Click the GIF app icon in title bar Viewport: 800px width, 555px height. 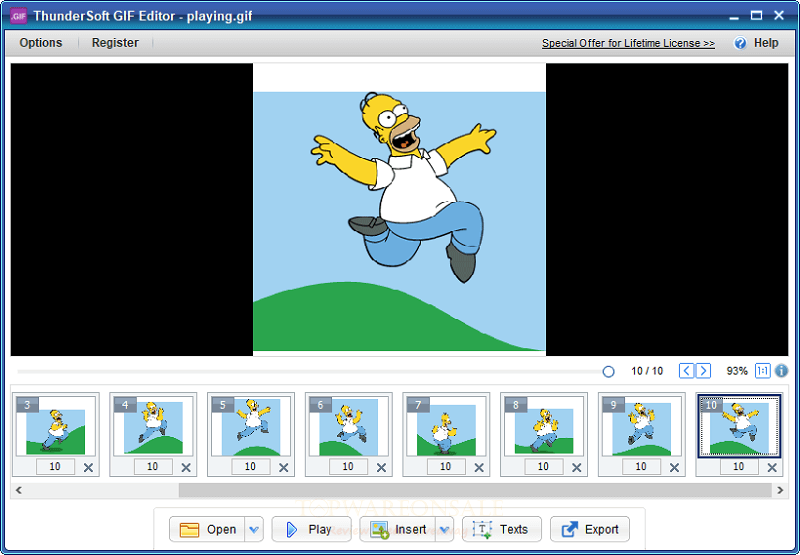pyautogui.click(x=19, y=16)
